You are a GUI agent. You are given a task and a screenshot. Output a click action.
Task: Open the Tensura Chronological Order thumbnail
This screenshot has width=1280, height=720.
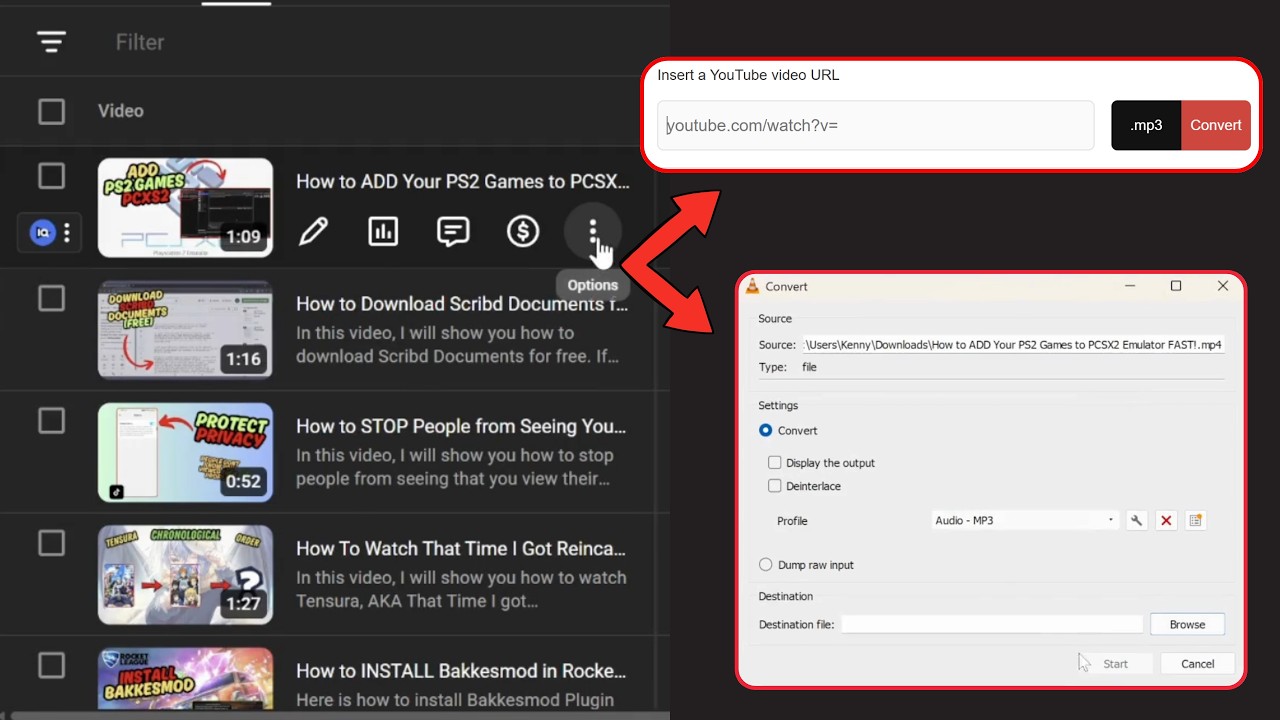[x=185, y=575]
